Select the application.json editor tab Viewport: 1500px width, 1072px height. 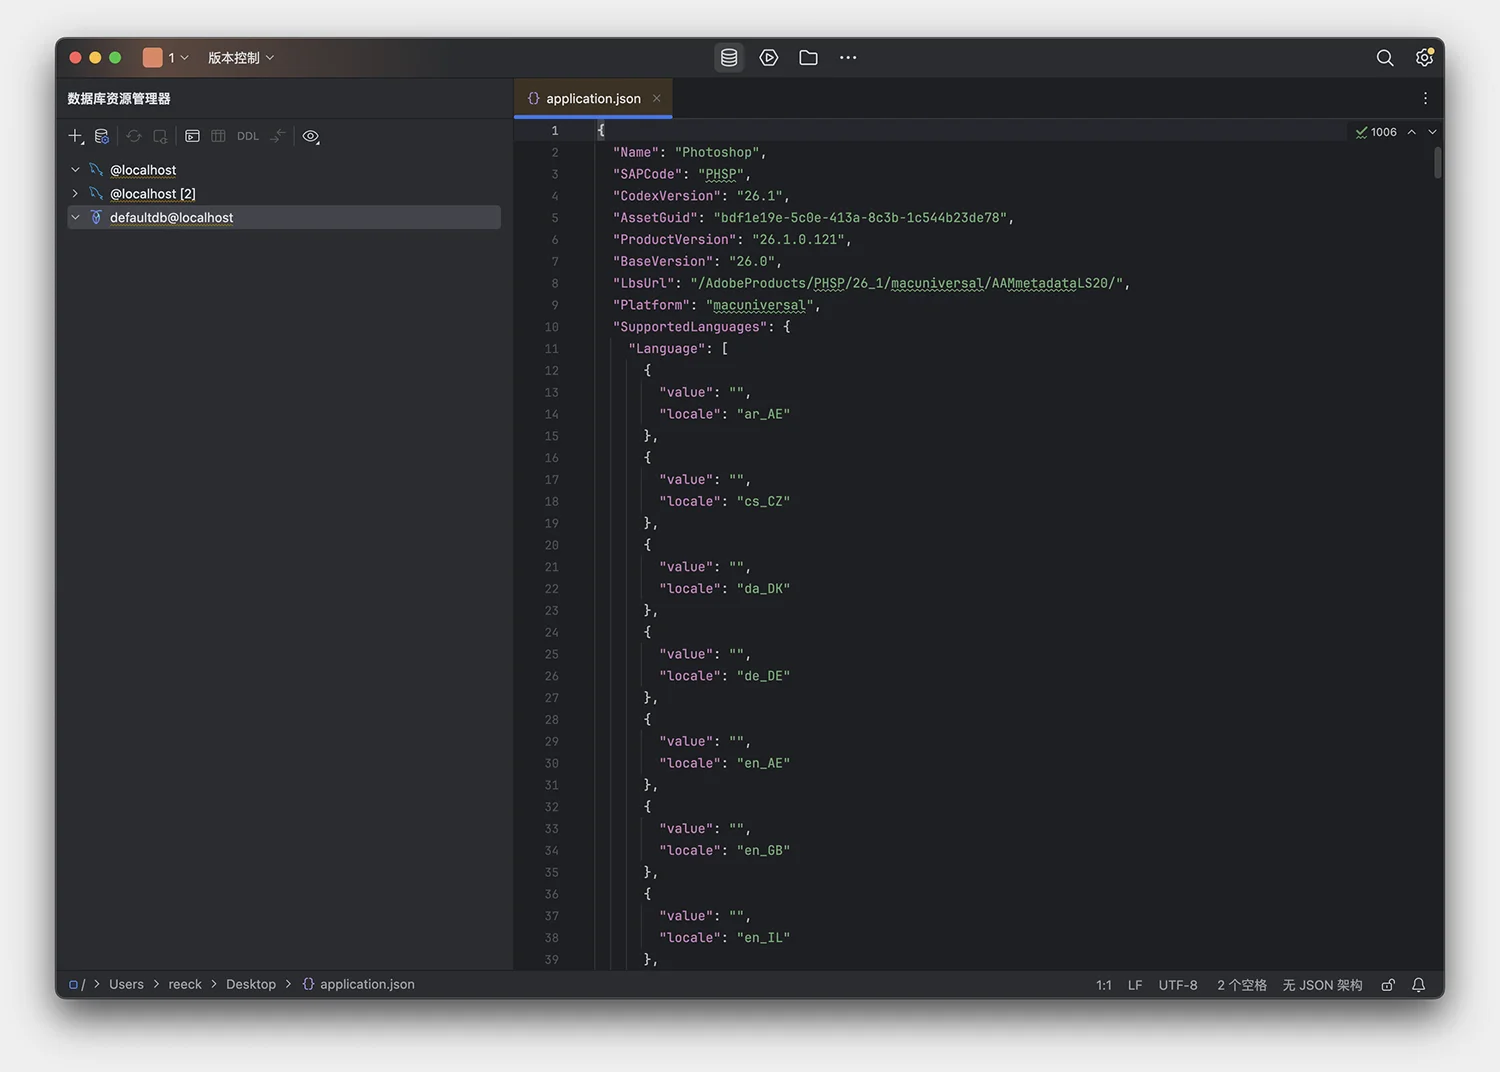coord(593,98)
